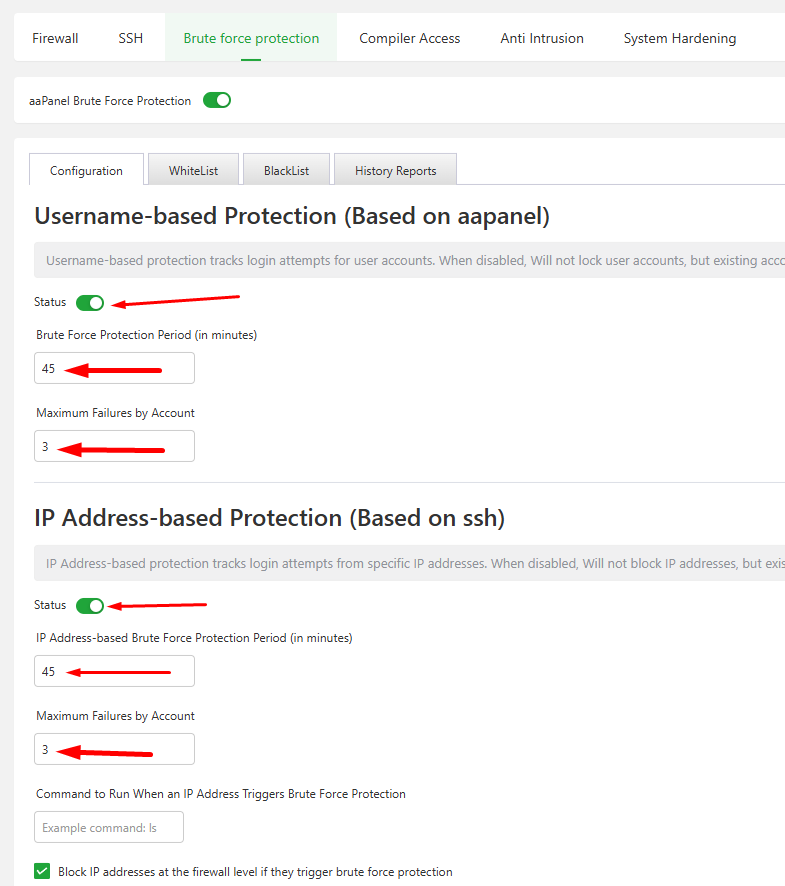Uncheck Block IP addresses at firewall level

42,871
